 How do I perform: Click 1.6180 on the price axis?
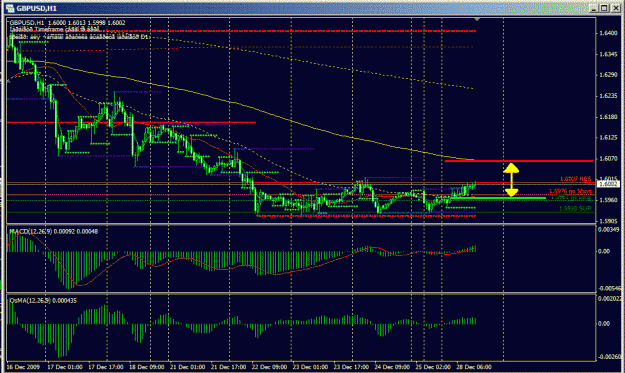click(608, 117)
